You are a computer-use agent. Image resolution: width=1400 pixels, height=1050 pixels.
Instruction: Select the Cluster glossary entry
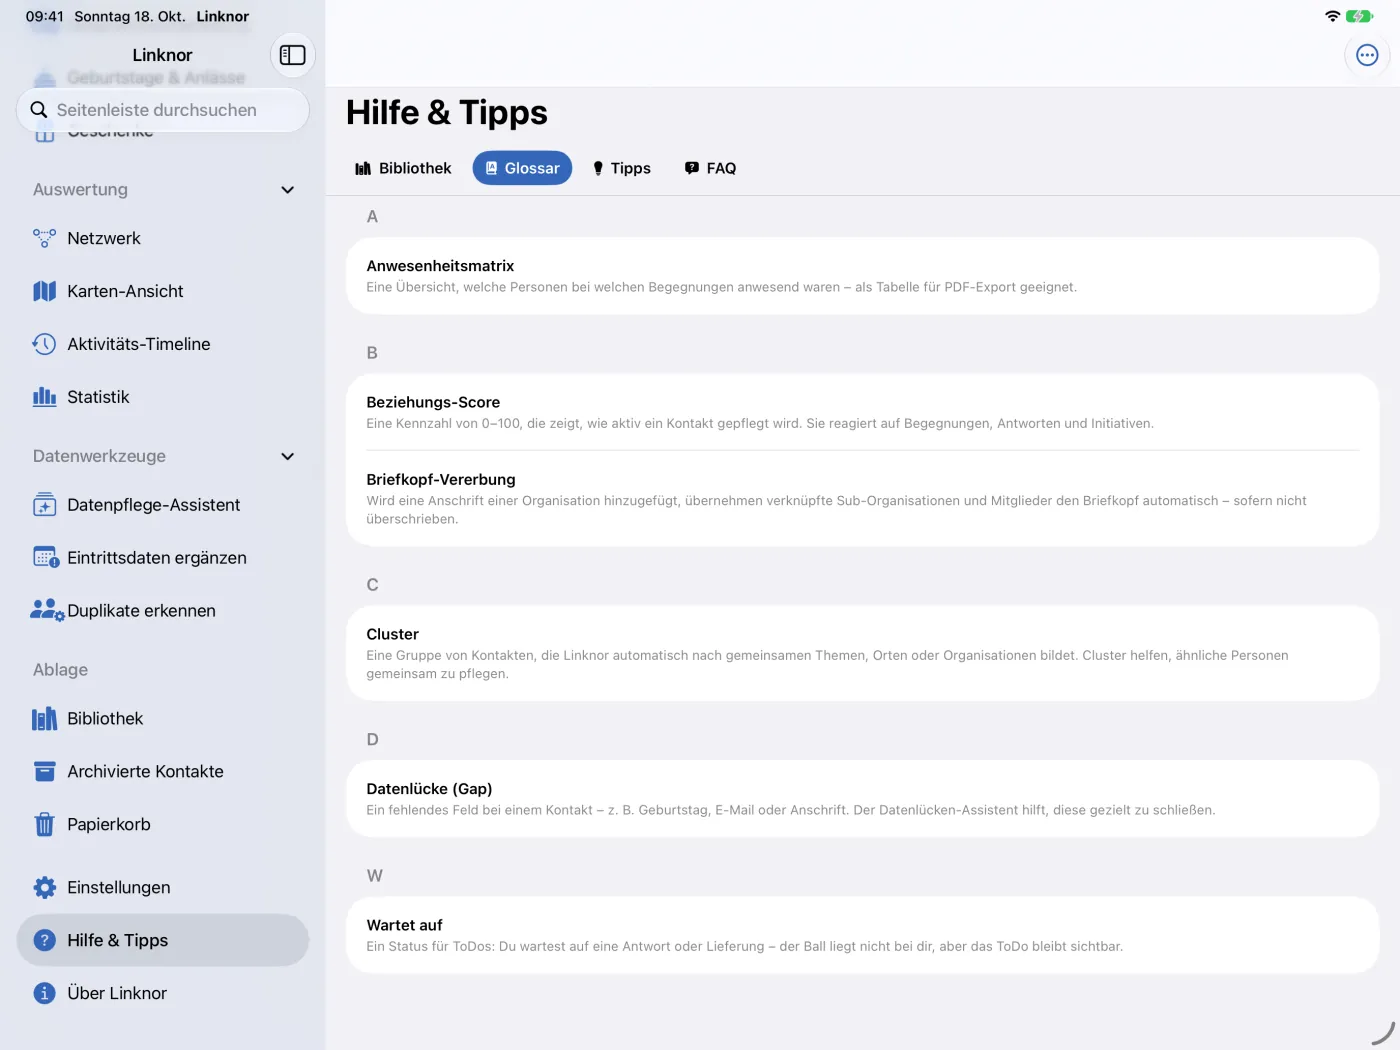[862, 653]
